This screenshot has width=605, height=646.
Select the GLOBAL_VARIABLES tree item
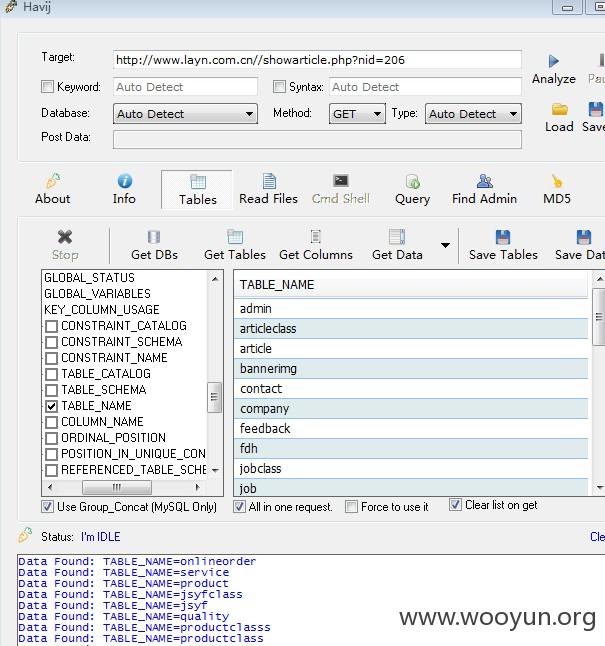tap(97, 294)
